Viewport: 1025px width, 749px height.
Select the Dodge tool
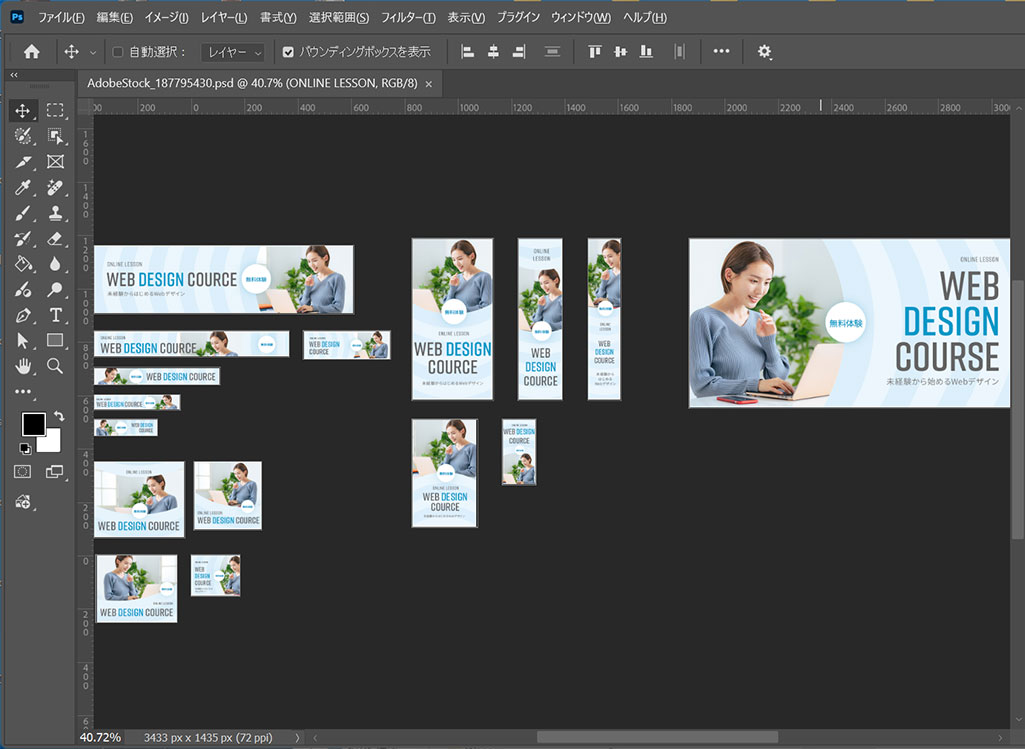pos(55,290)
